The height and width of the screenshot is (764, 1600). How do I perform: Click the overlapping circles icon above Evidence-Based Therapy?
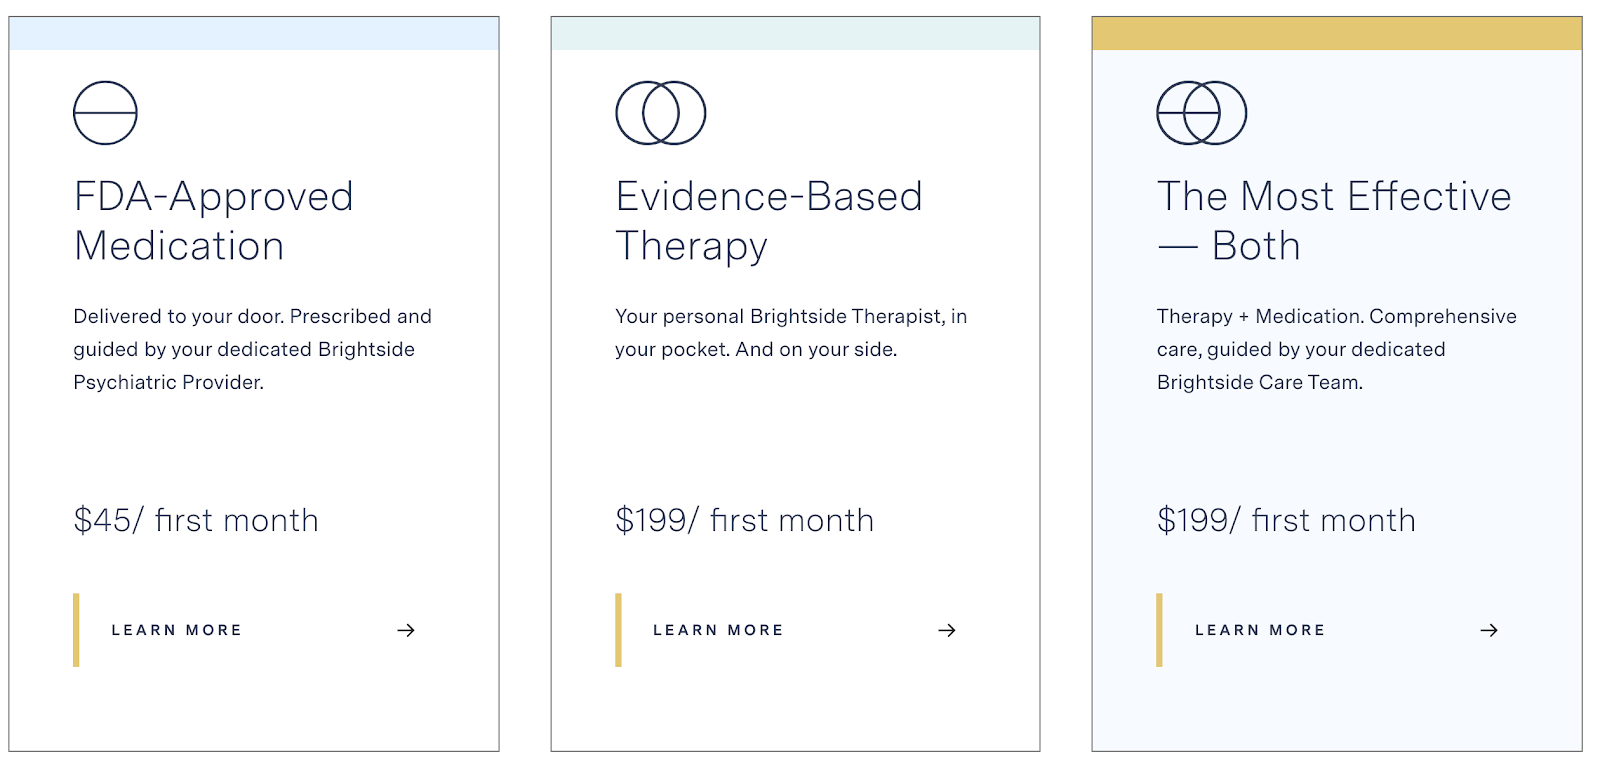660,113
